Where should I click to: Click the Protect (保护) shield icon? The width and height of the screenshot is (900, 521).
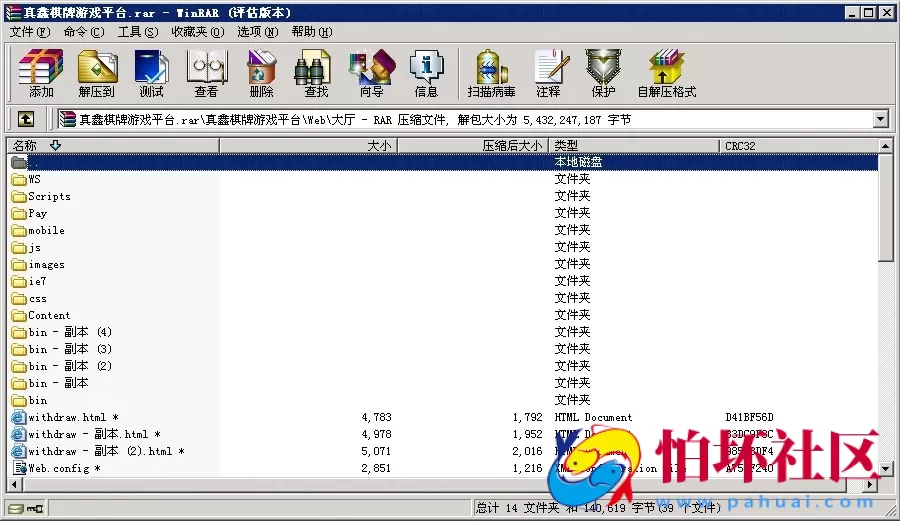[603, 73]
